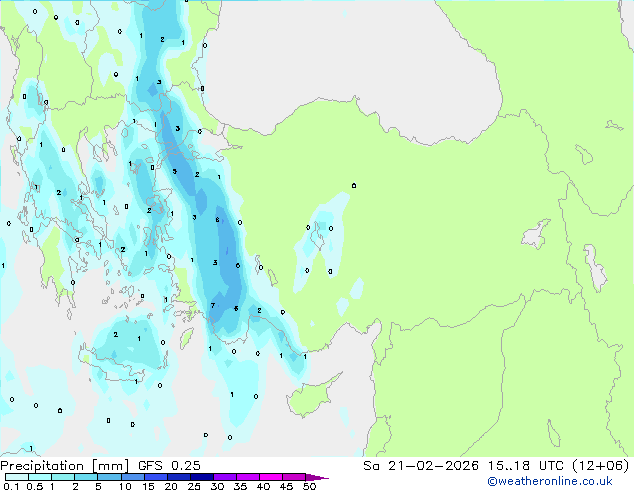Click the 35–40 mm legend color swatch
This screenshot has height=490, width=634.
click(x=247, y=477)
